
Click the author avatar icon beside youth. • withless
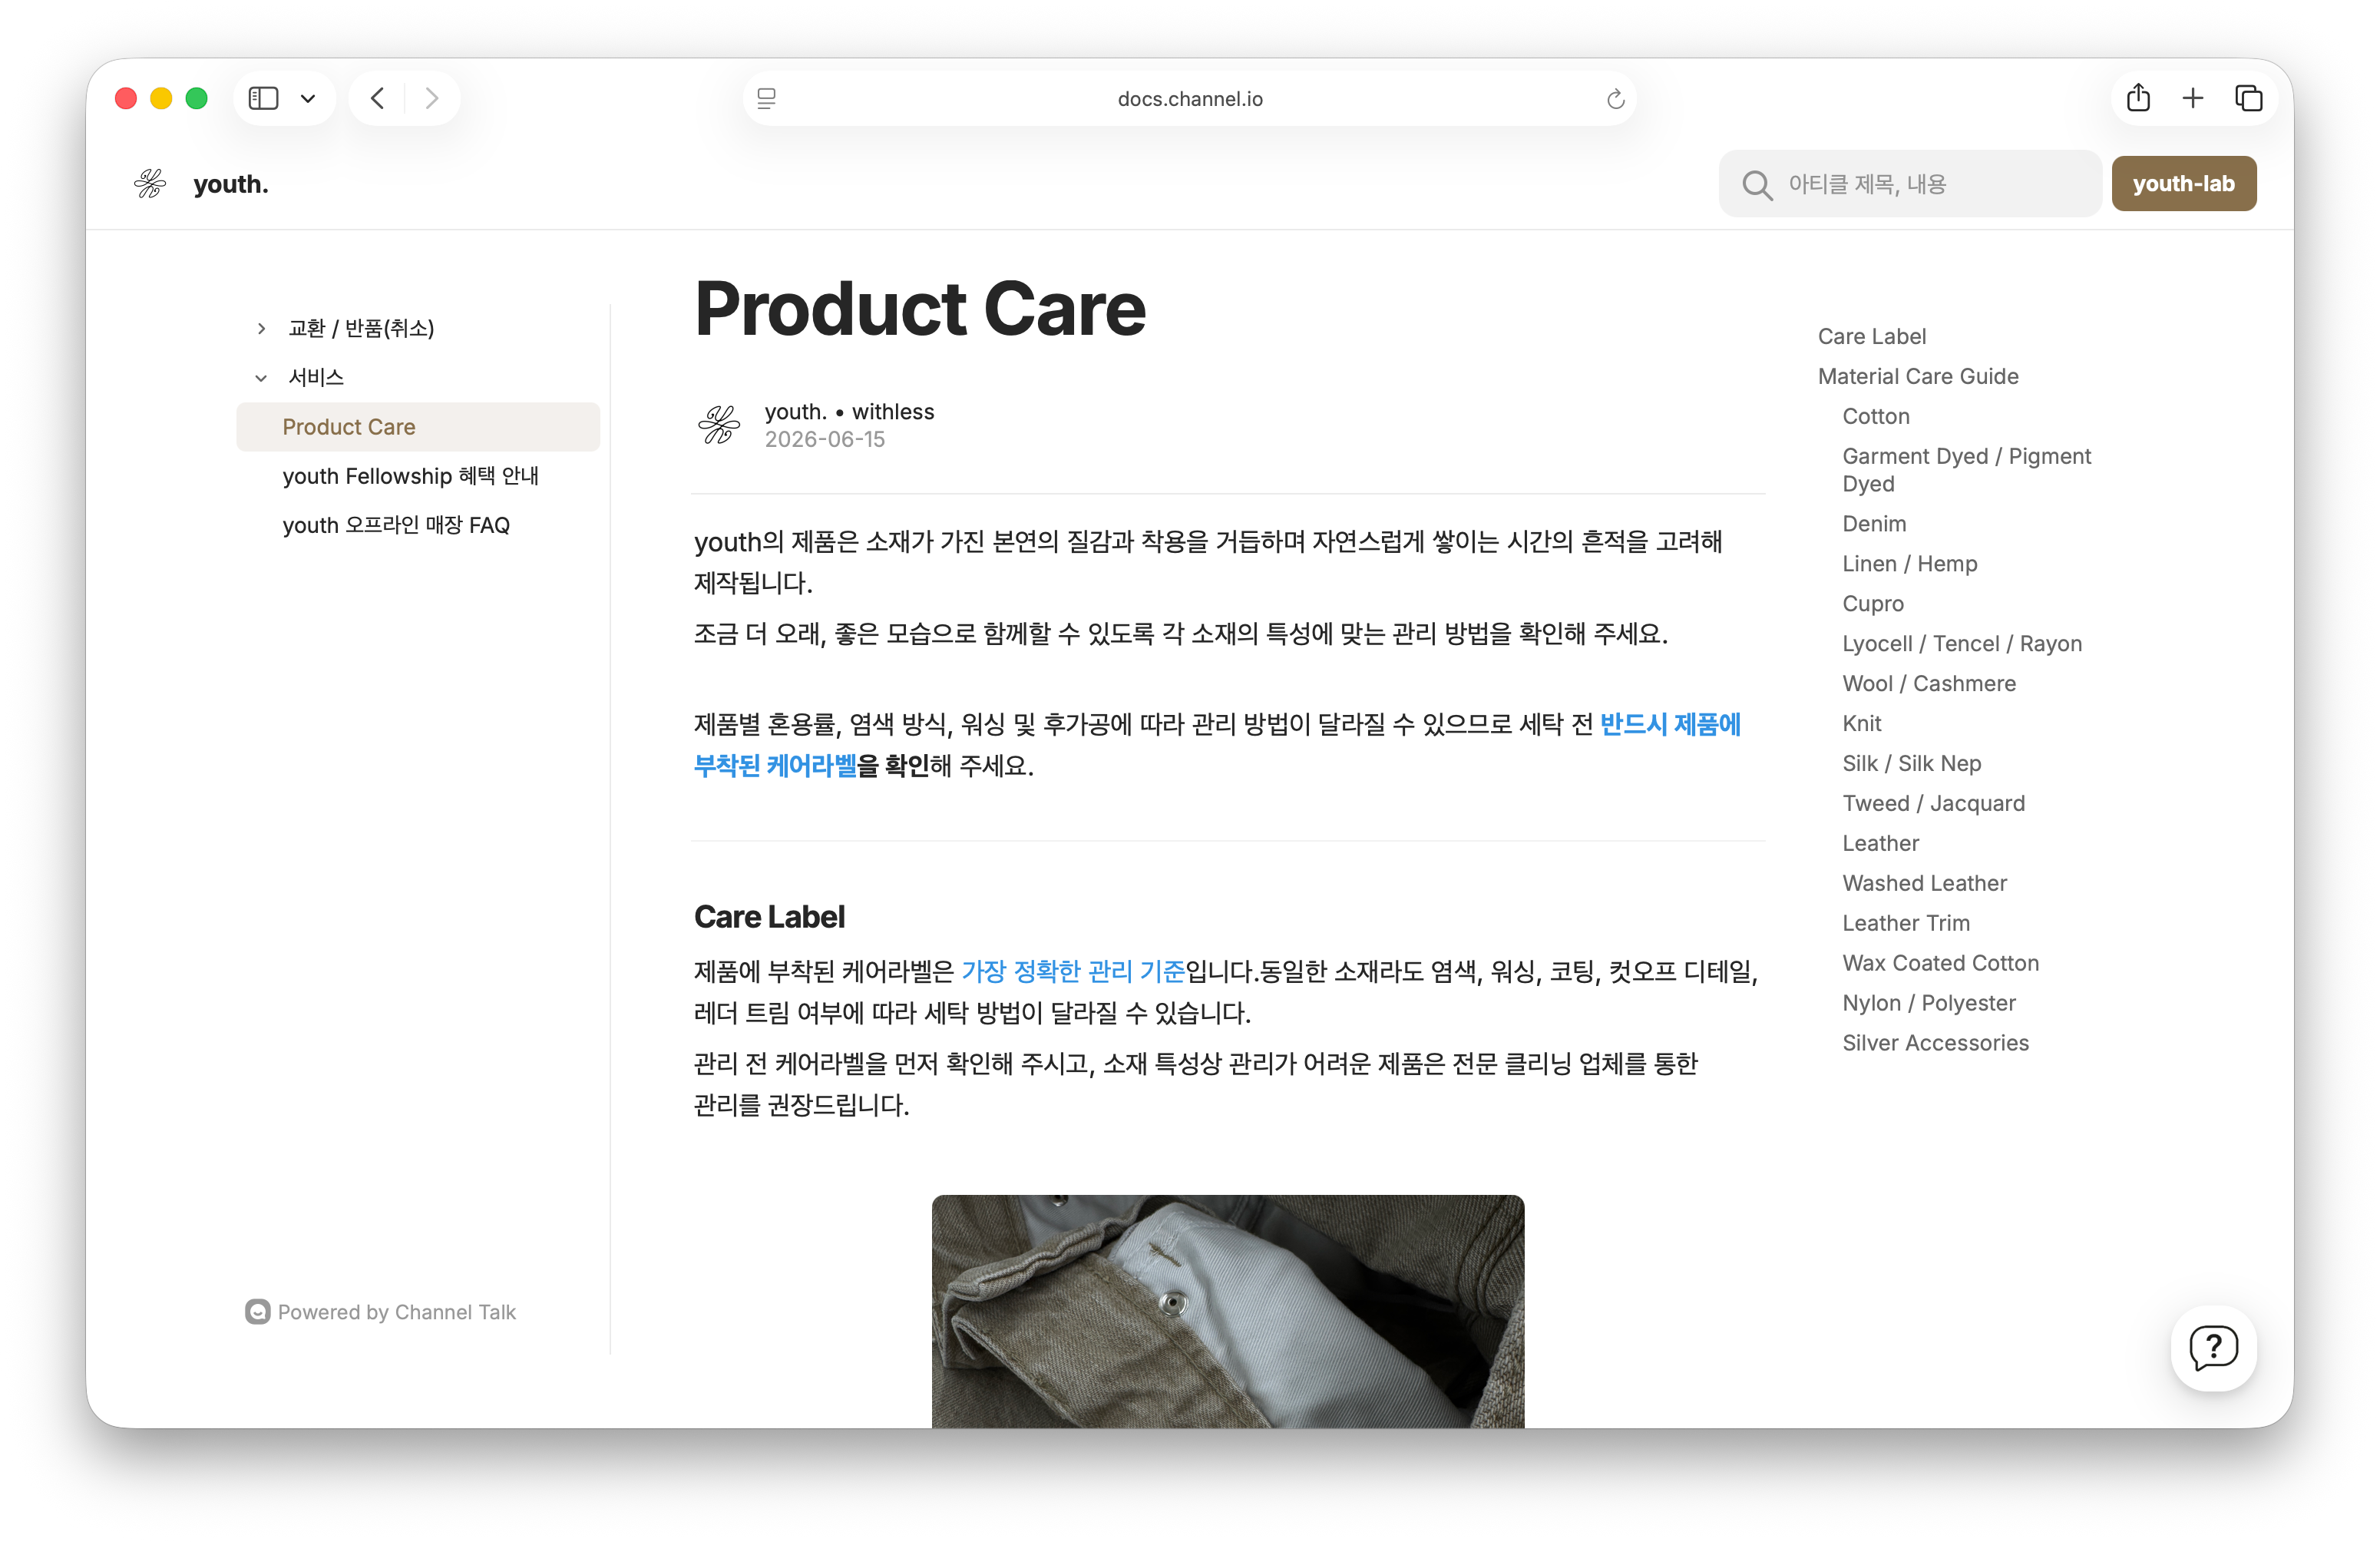point(719,425)
